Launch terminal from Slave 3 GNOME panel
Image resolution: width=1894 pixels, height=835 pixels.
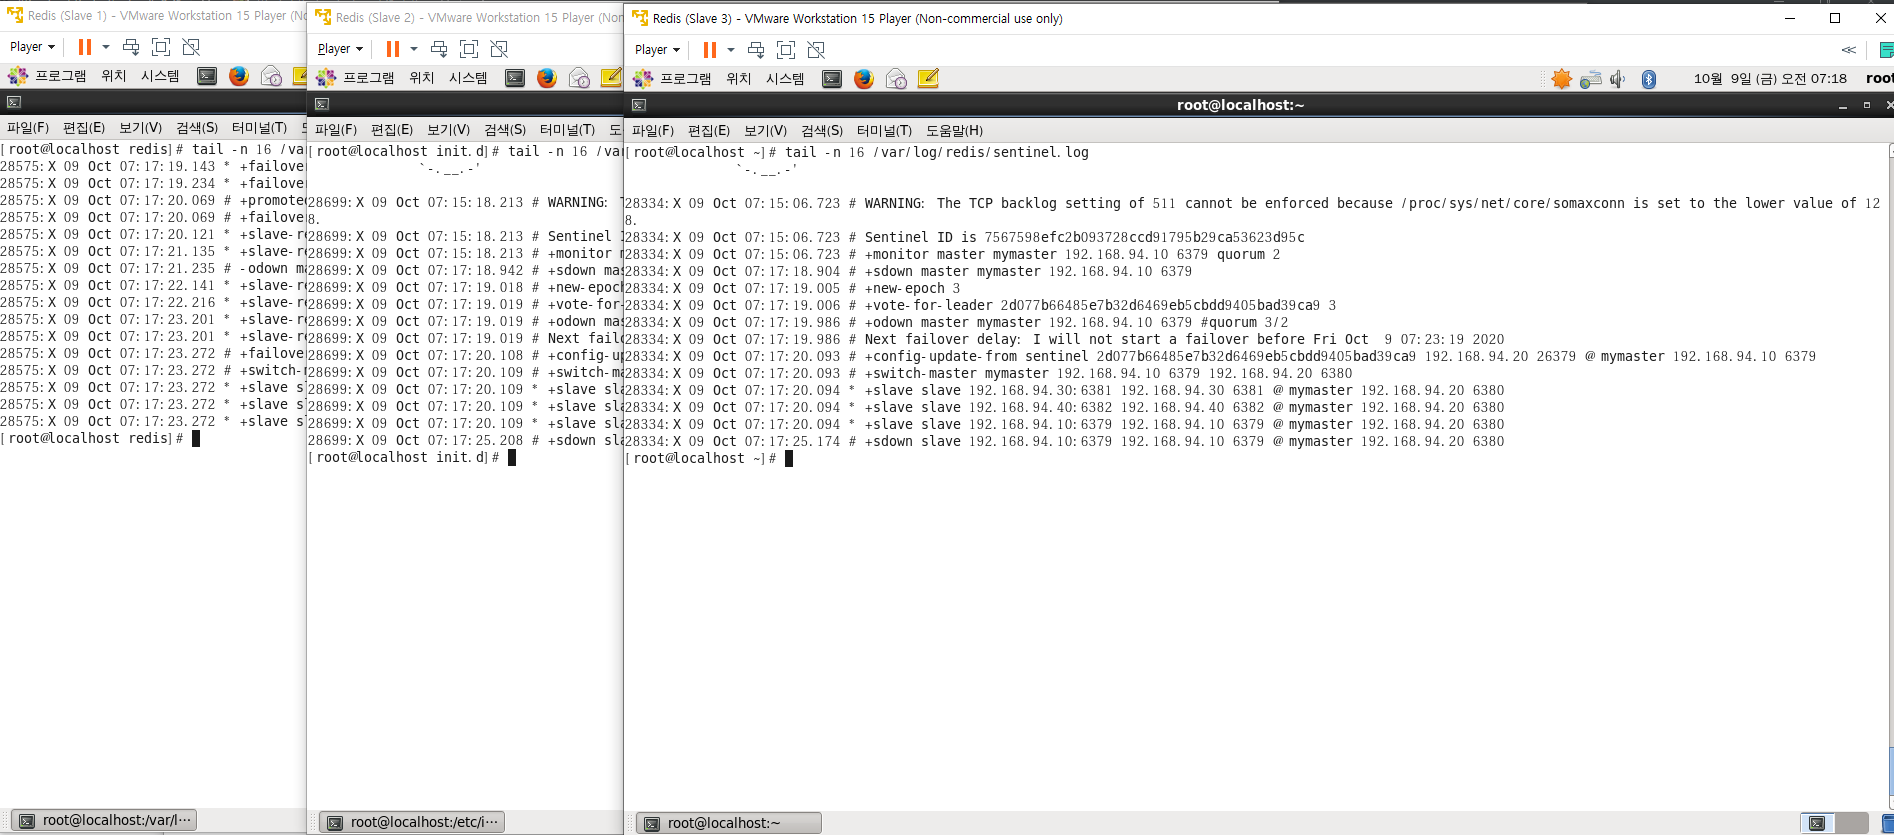pos(832,79)
